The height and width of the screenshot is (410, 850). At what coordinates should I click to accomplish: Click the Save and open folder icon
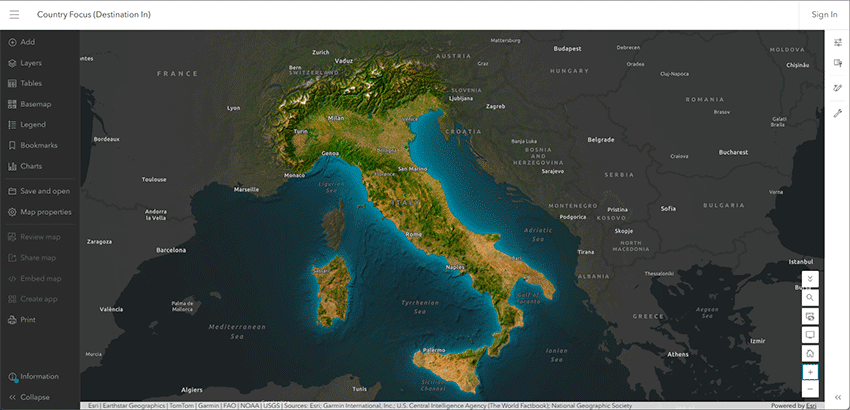pos(12,191)
